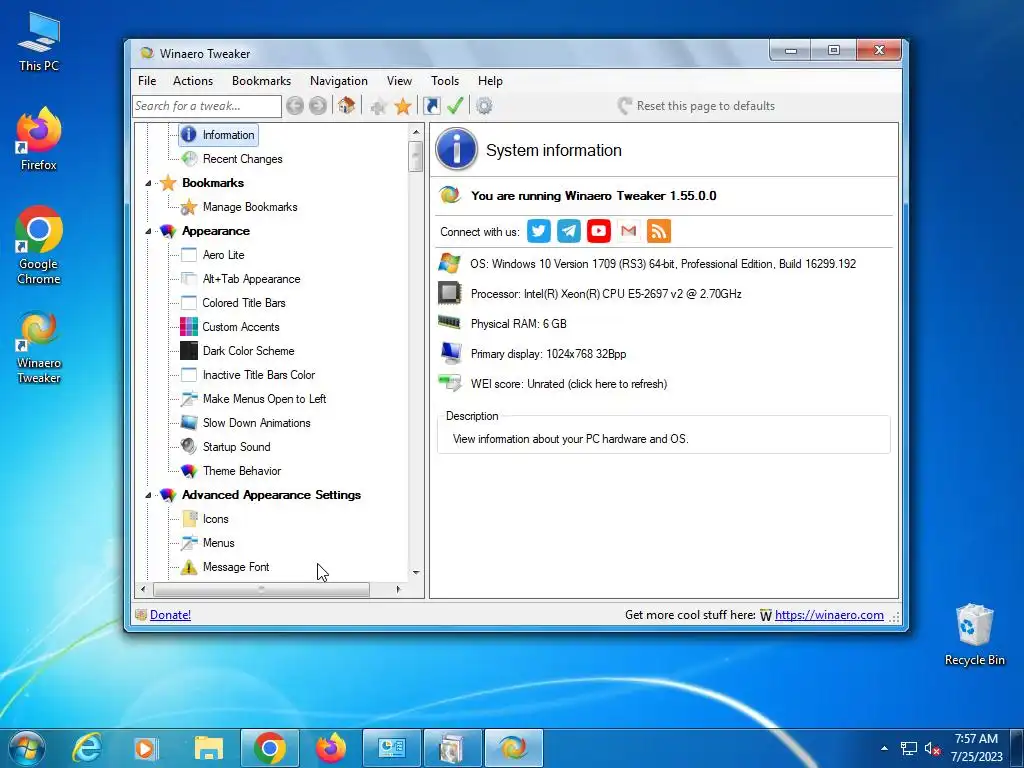Screen dimensions: 1024x768
Task: Open settings via gear icon in toolbar
Action: click(x=484, y=106)
